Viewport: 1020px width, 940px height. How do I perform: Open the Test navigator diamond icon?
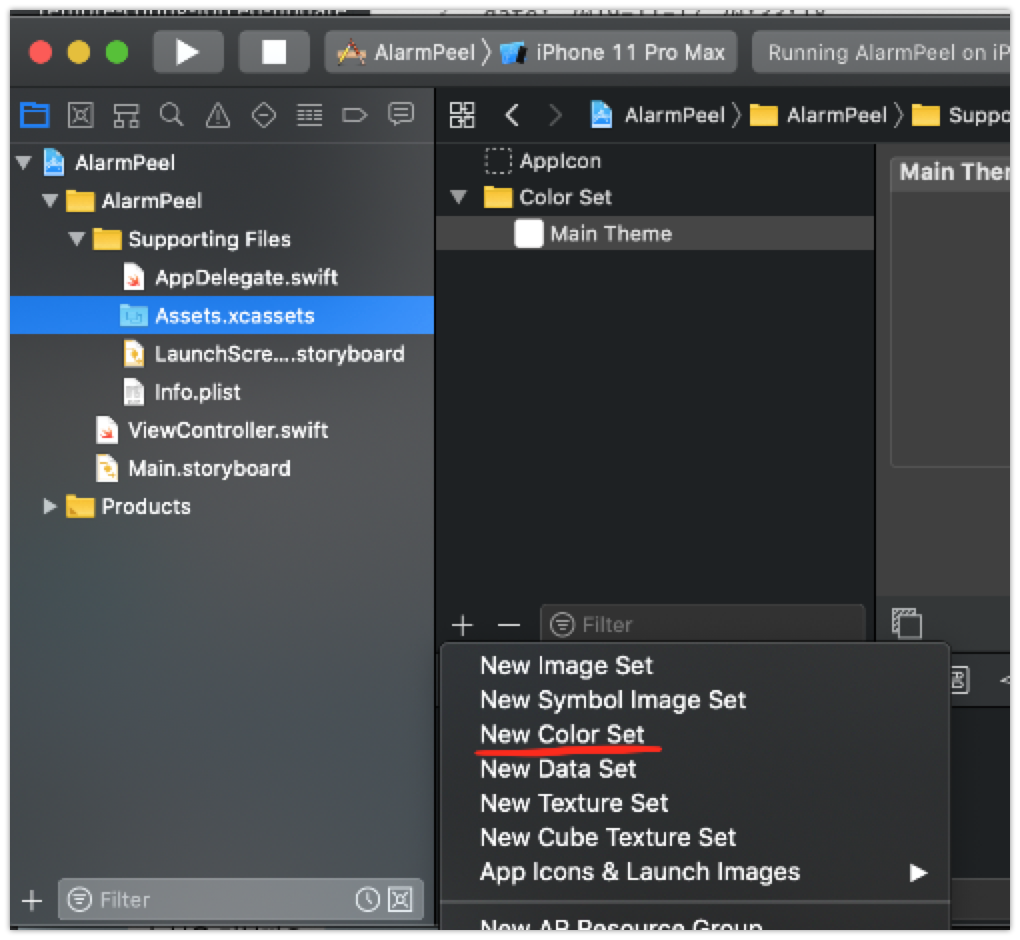[x=263, y=116]
